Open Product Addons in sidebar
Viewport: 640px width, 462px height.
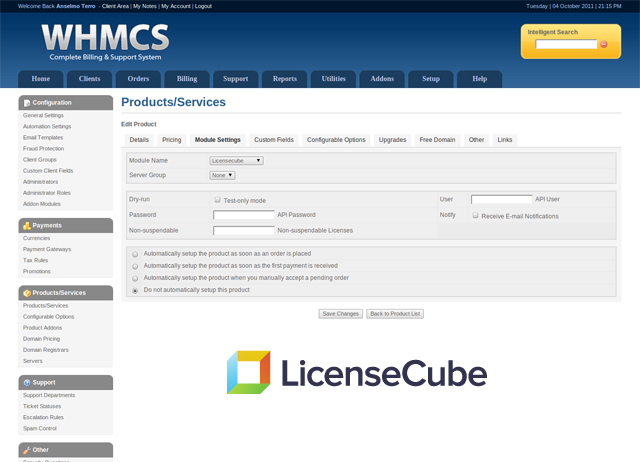point(42,328)
